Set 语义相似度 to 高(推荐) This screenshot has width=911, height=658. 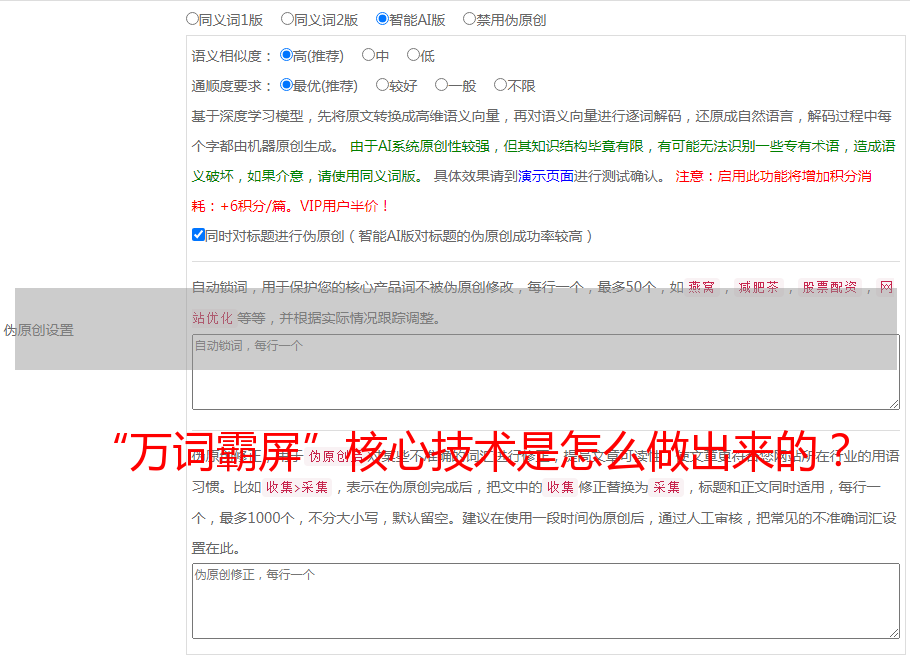286,55
